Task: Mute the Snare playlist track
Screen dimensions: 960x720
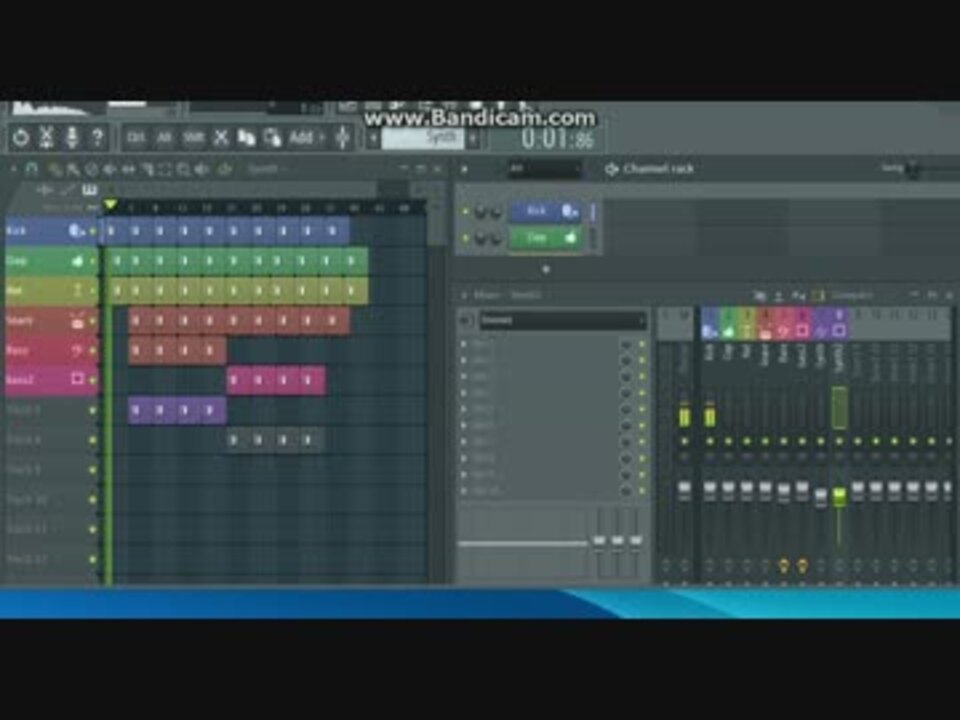Action: coord(93,321)
